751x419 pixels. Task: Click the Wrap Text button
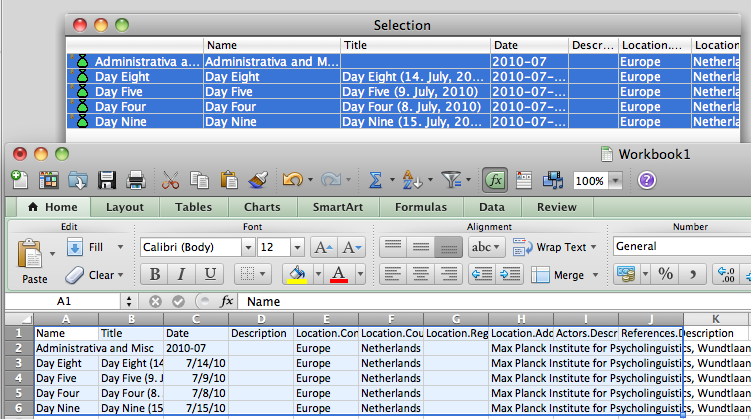(x=550, y=247)
